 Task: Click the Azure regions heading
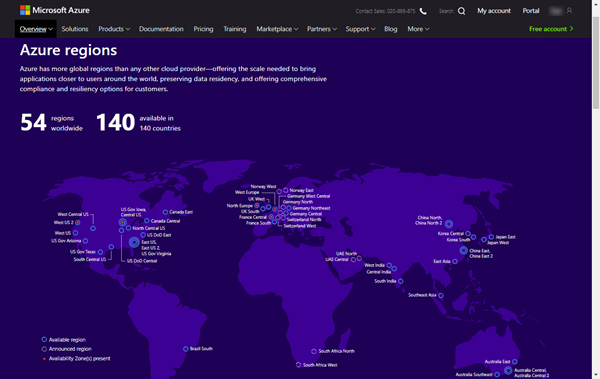pyautogui.click(x=68, y=50)
